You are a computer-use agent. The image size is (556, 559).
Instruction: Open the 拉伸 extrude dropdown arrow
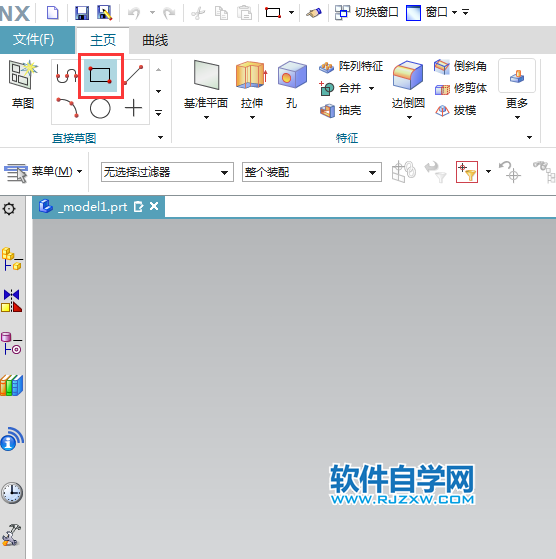coord(252,117)
